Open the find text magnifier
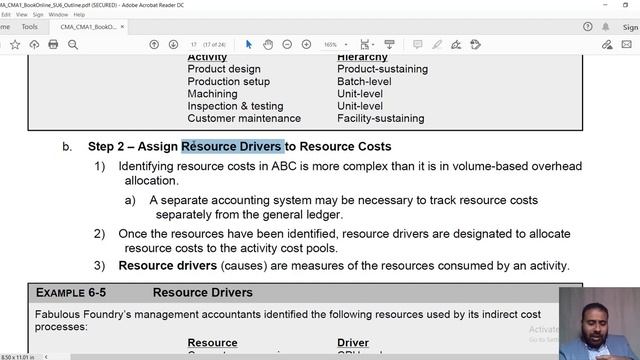This screenshot has width=640, height=360. point(73,44)
